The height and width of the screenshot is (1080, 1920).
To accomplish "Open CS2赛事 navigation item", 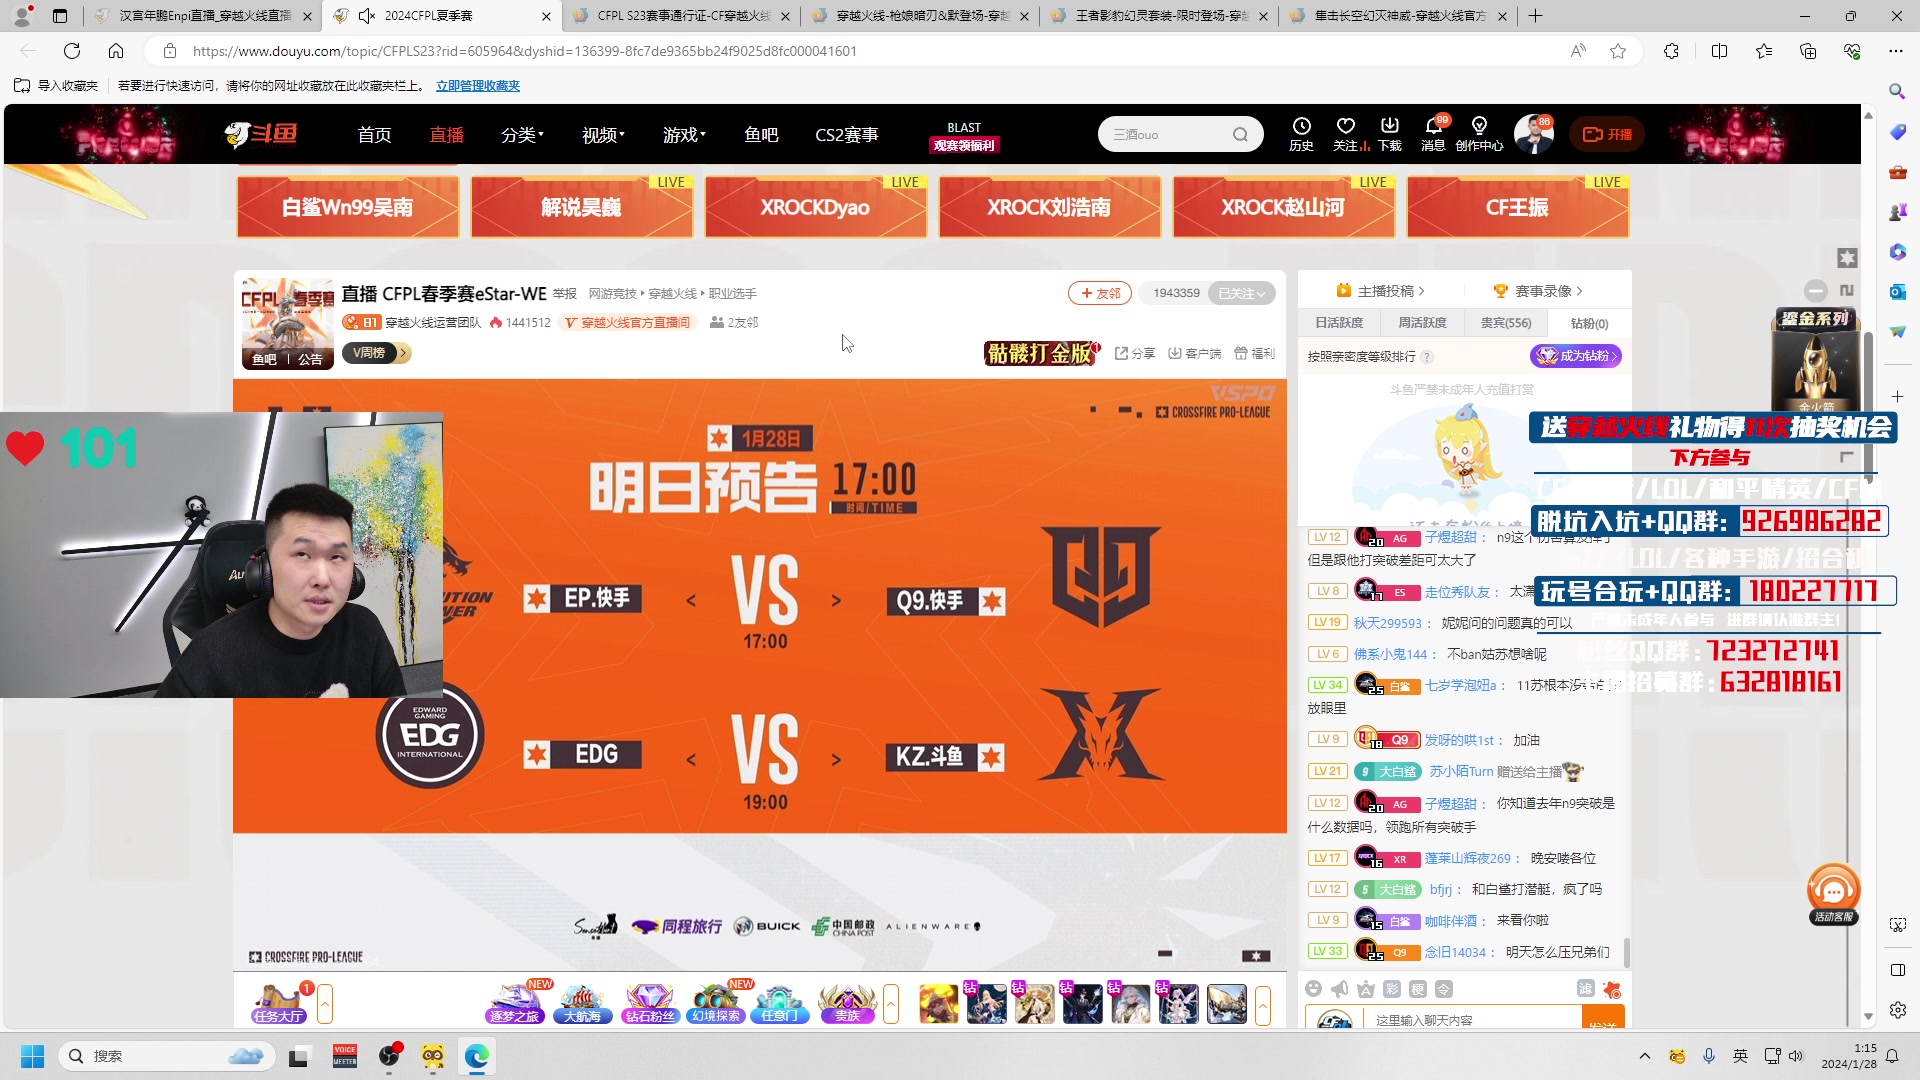I will click(x=846, y=134).
